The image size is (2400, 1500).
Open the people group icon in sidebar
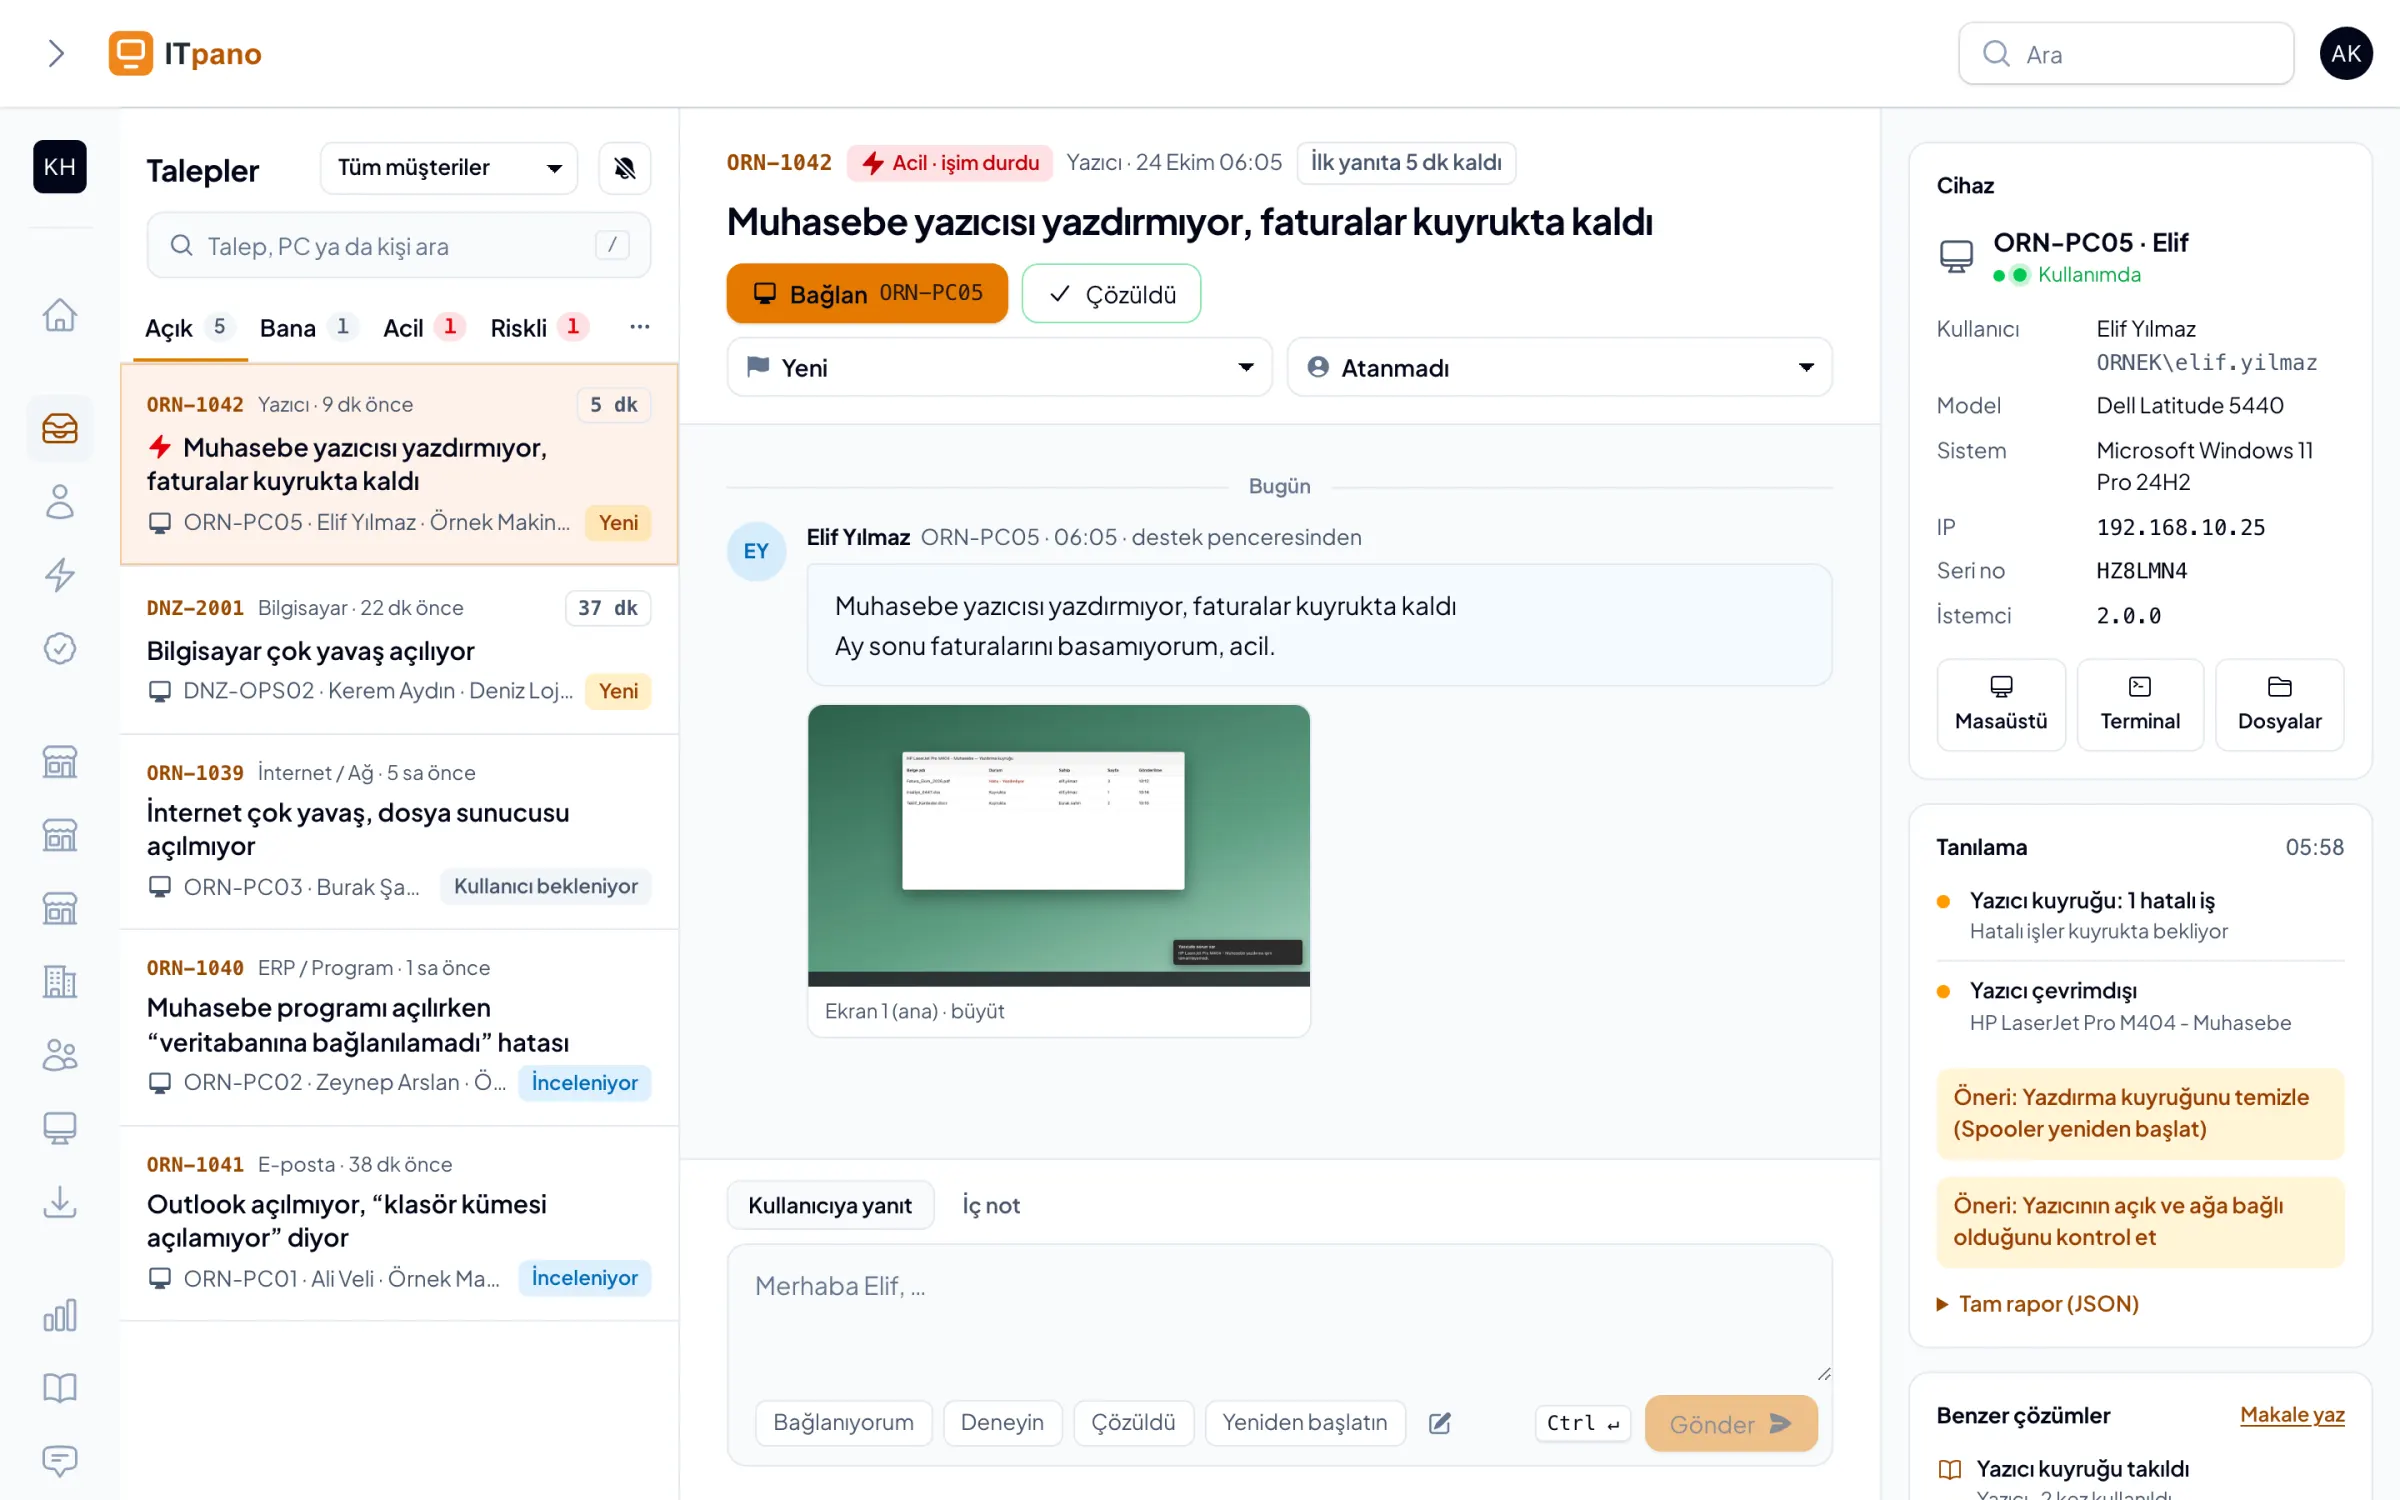[60, 1055]
